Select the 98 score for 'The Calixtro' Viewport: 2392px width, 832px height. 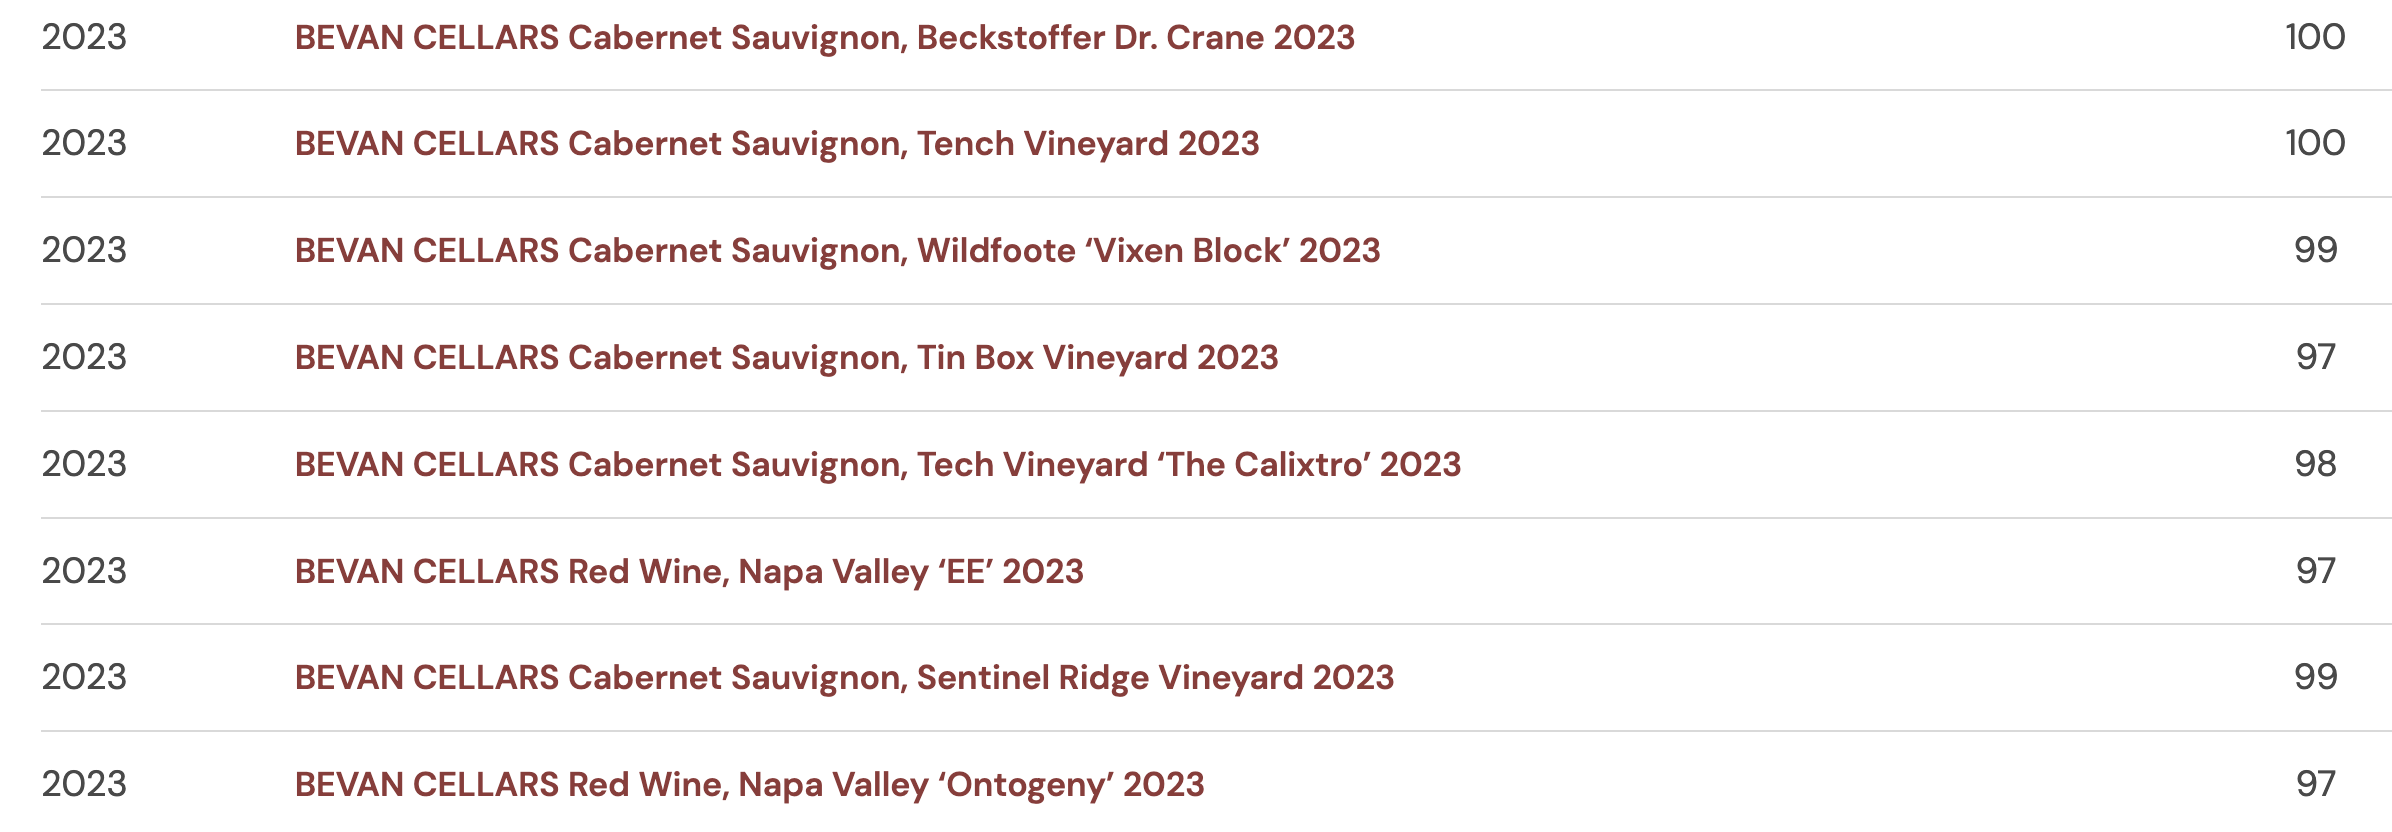[x=2315, y=465]
